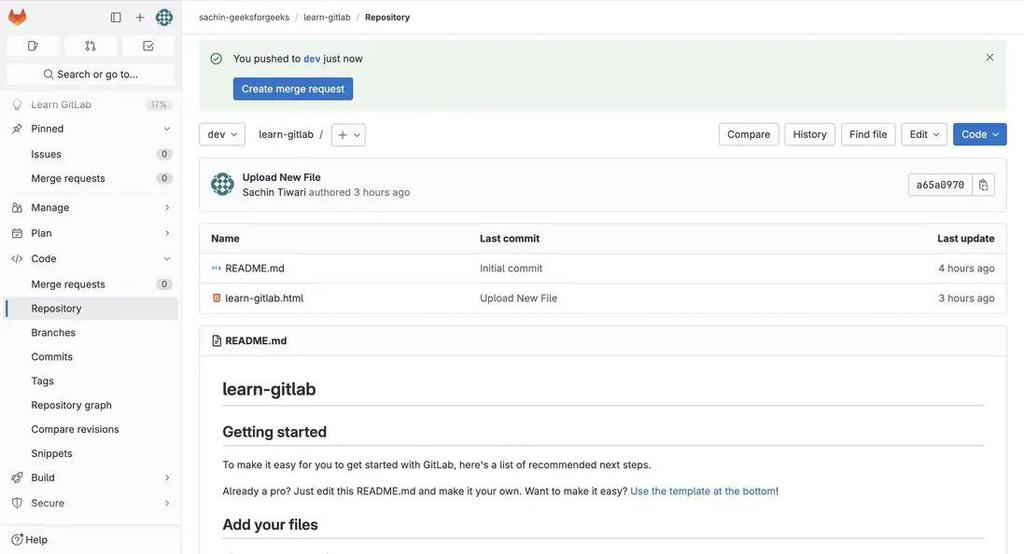The image size is (1024, 554).
Task: Open the user avatar menu
Action: 164,17
